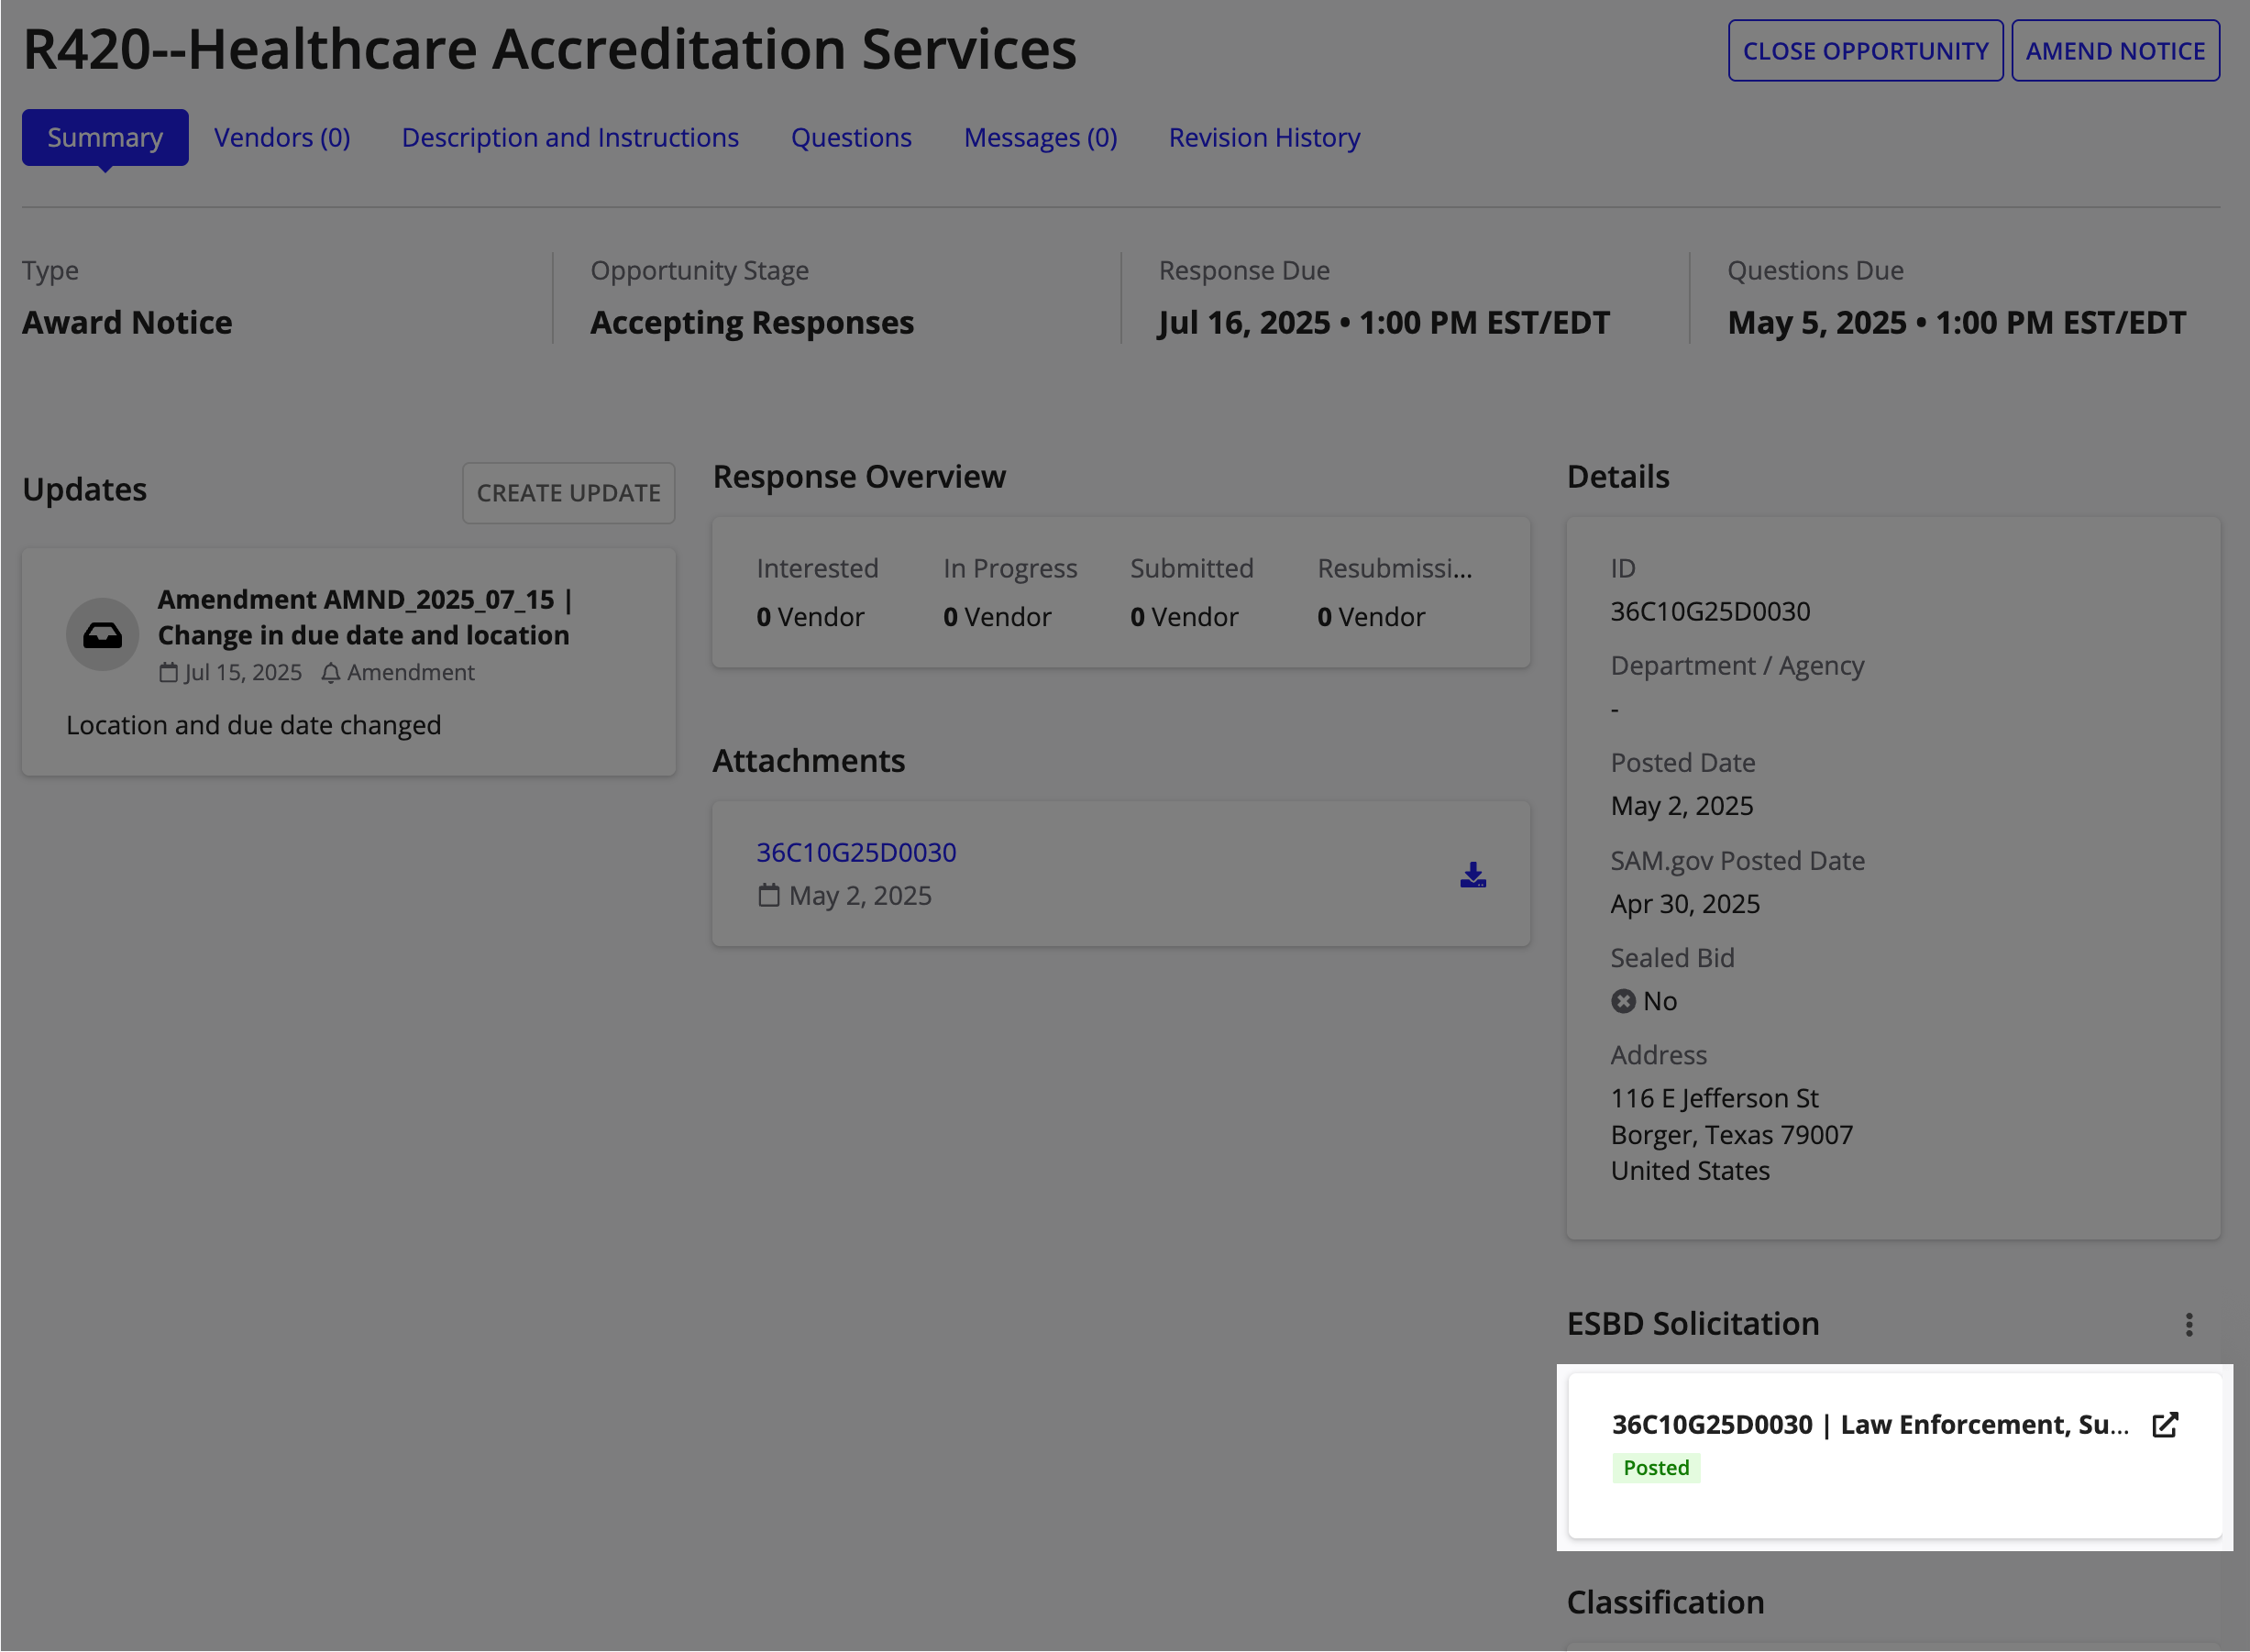Click the address line 116 E Jefferson St

click(x=1714, y=1098)
